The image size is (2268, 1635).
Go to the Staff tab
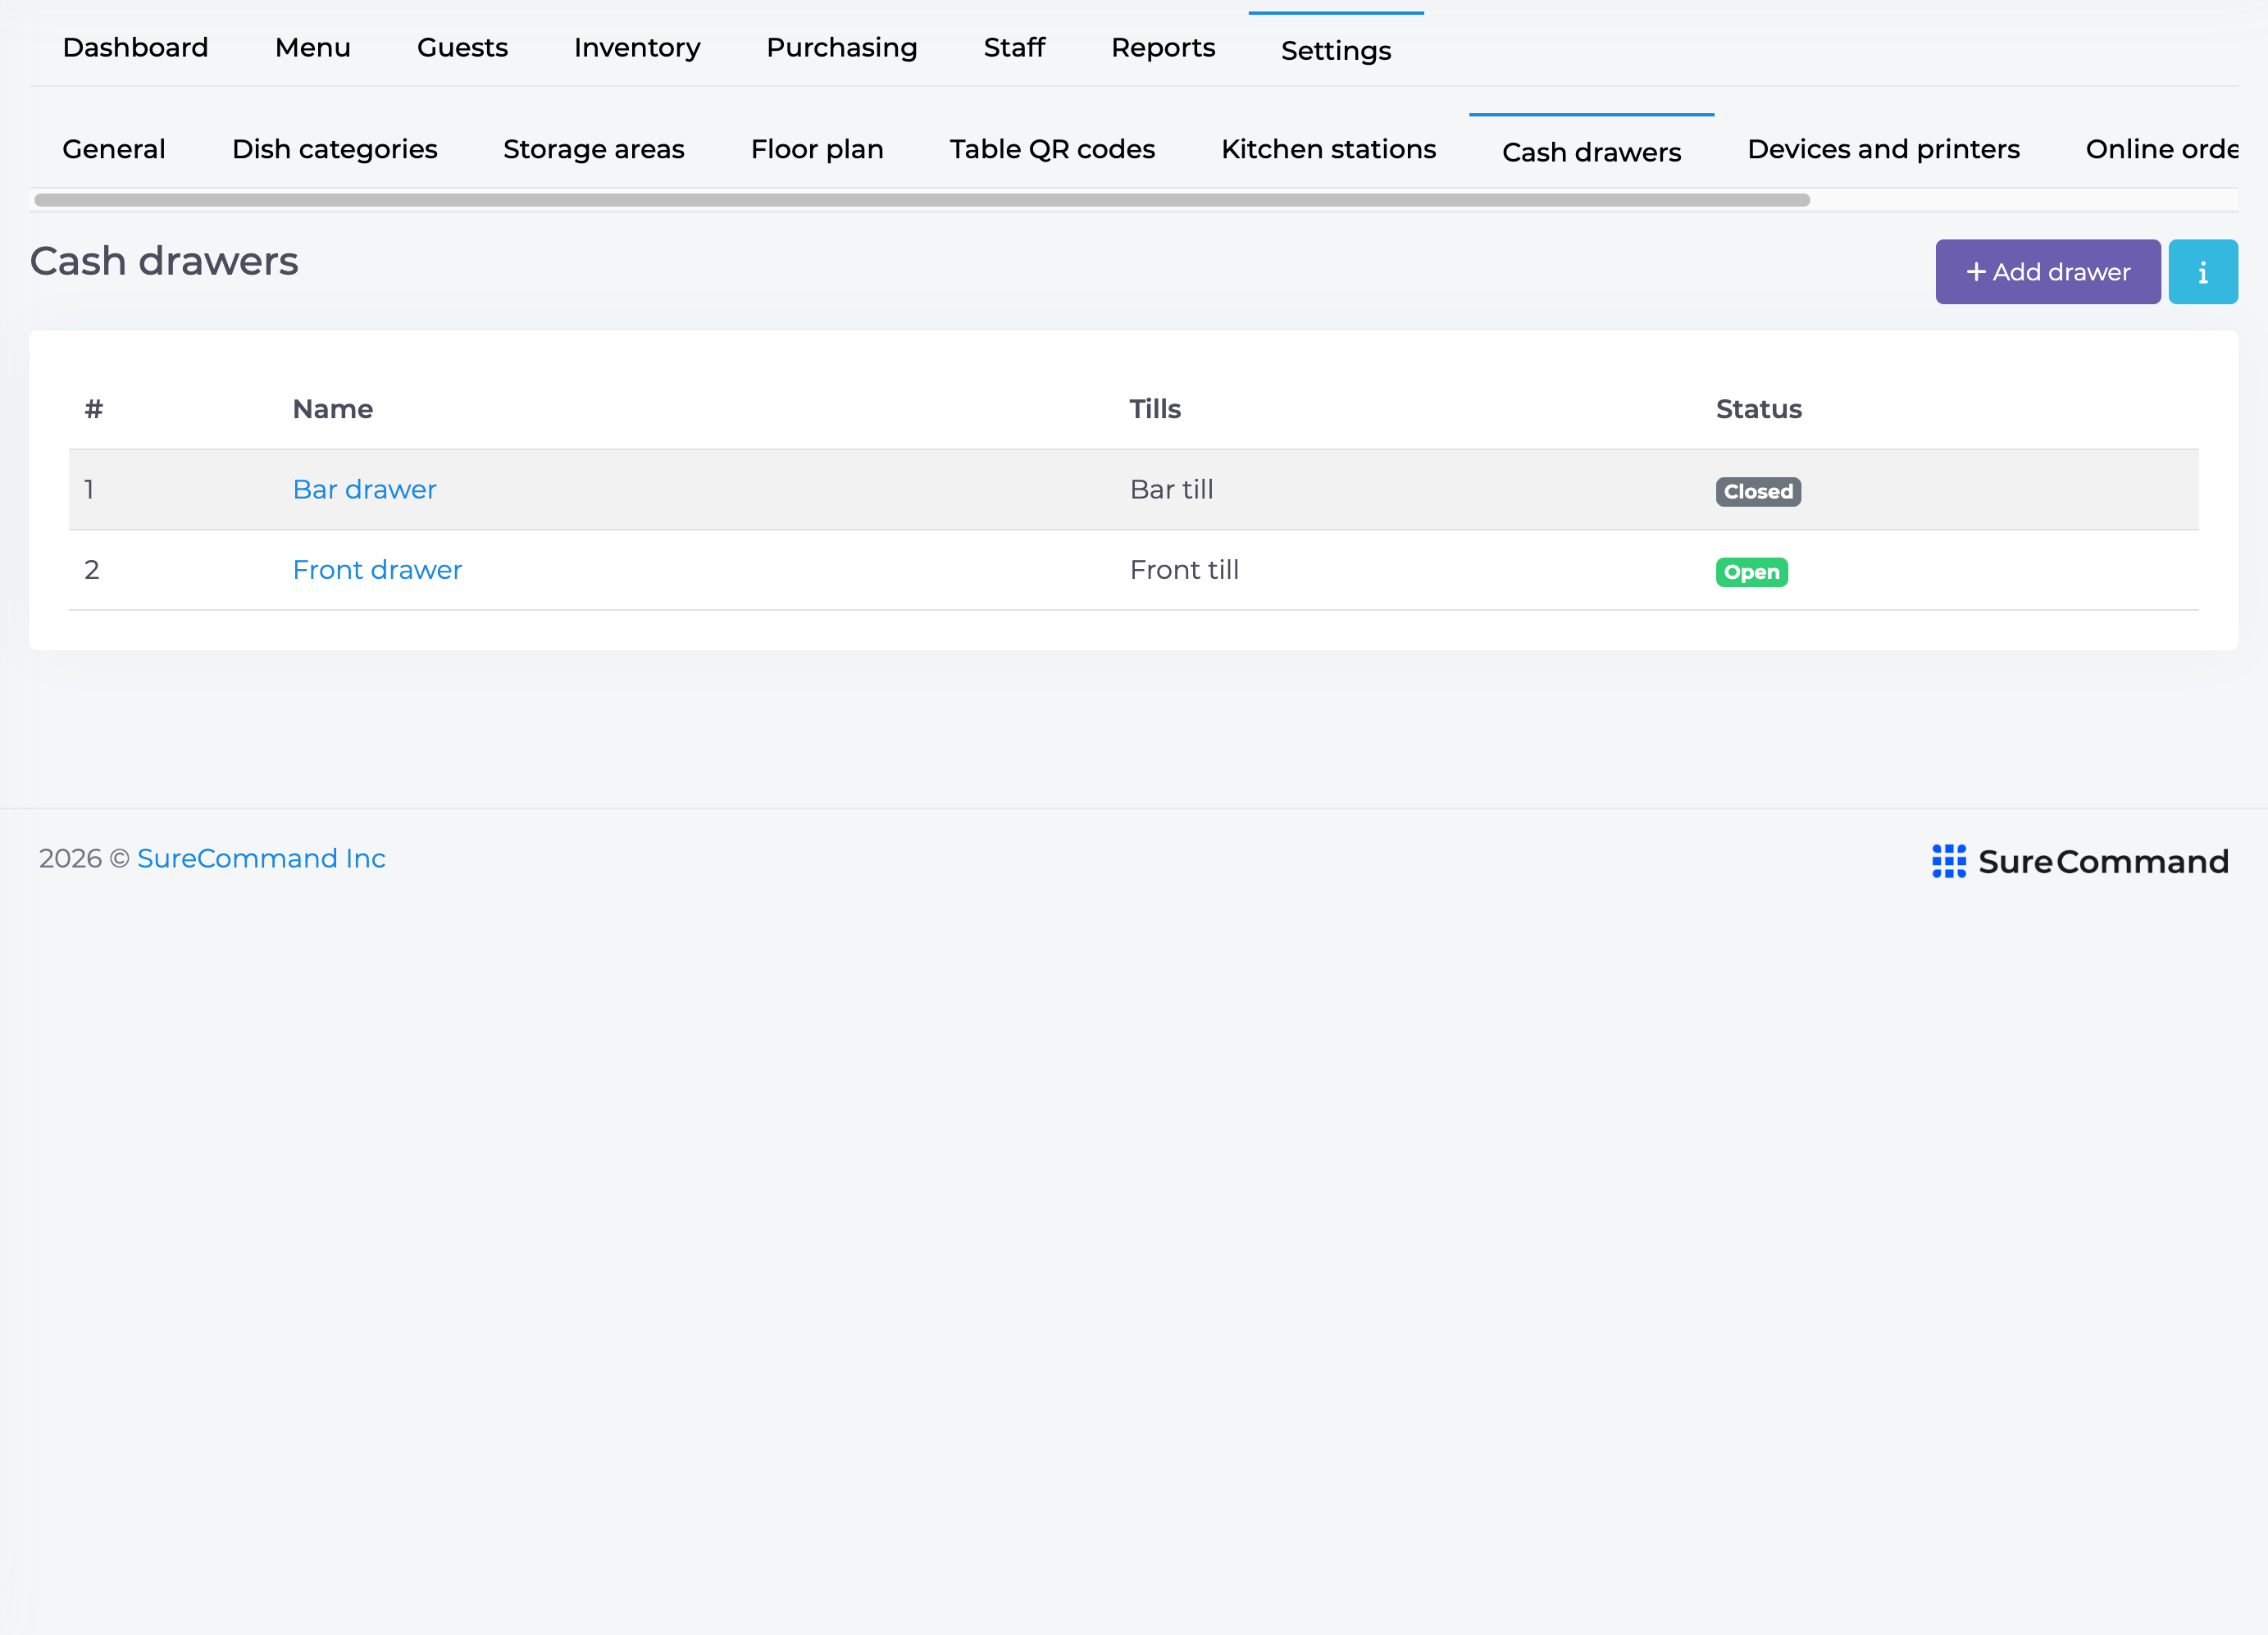tap(1014, 47)
